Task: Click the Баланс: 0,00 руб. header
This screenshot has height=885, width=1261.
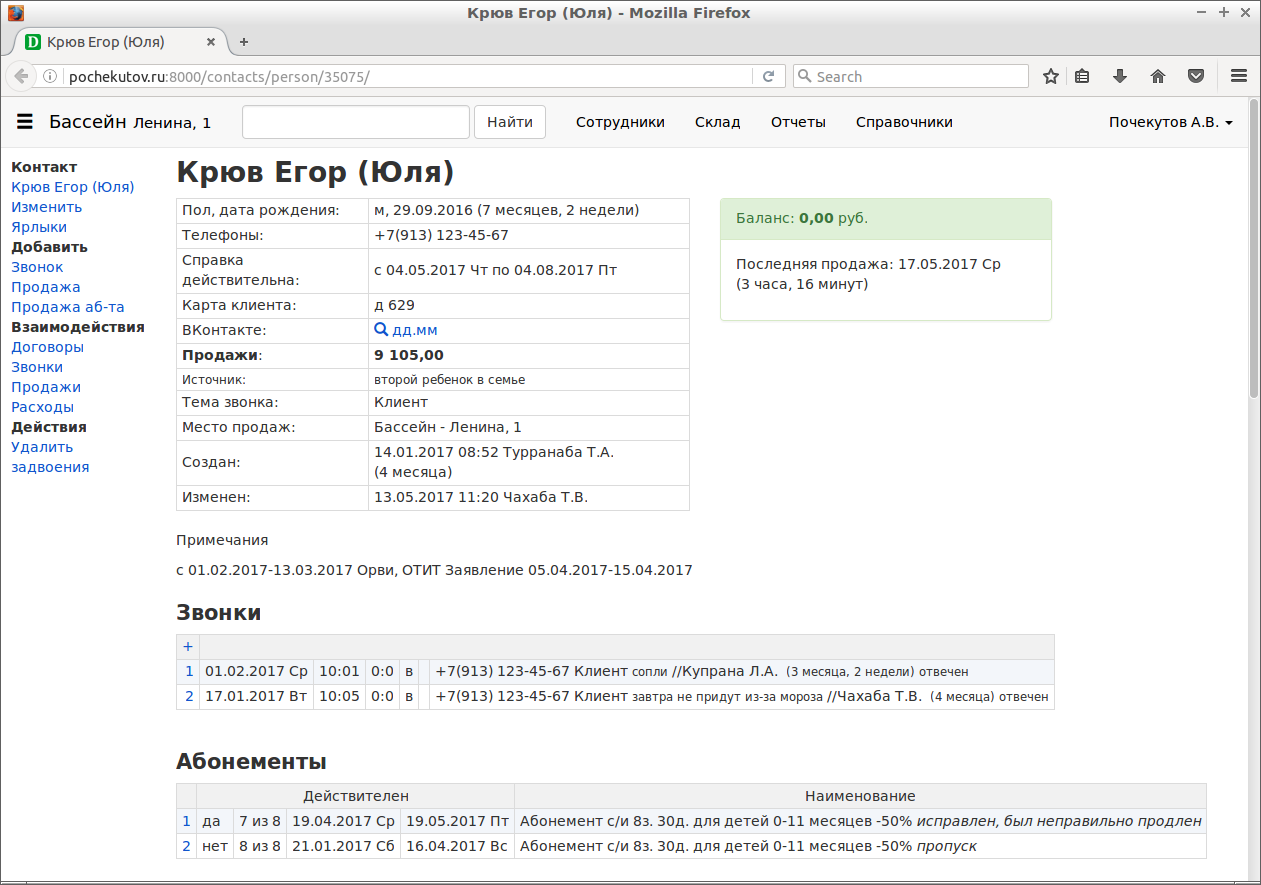Action: point(886,218)
